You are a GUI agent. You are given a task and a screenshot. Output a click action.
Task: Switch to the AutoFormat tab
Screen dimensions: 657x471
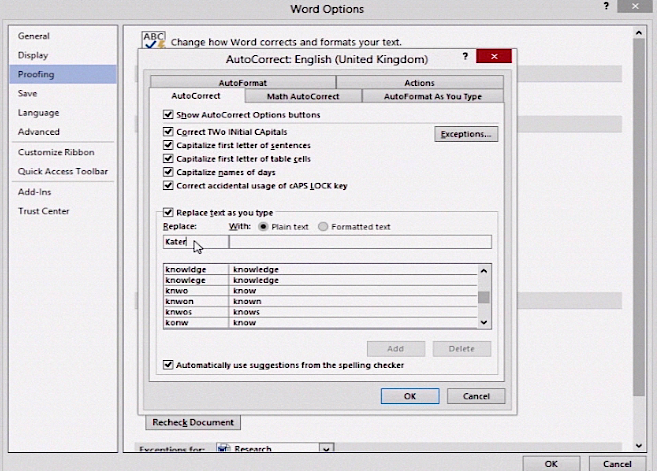tap(243, 83)
